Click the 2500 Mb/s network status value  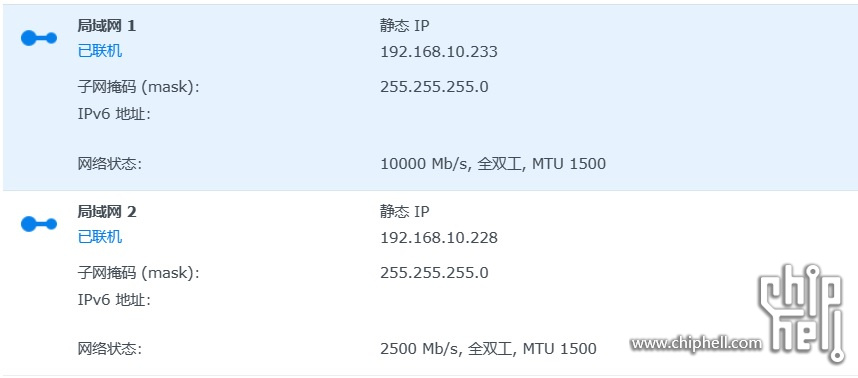click(x=488, y=348)
